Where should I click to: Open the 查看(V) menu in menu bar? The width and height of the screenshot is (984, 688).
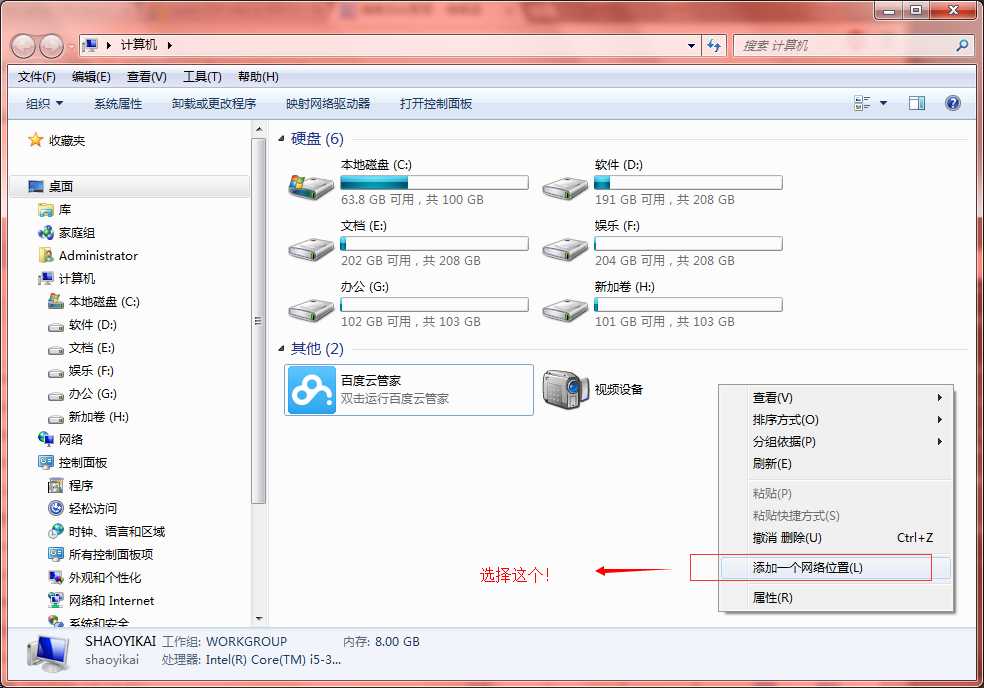147,77
